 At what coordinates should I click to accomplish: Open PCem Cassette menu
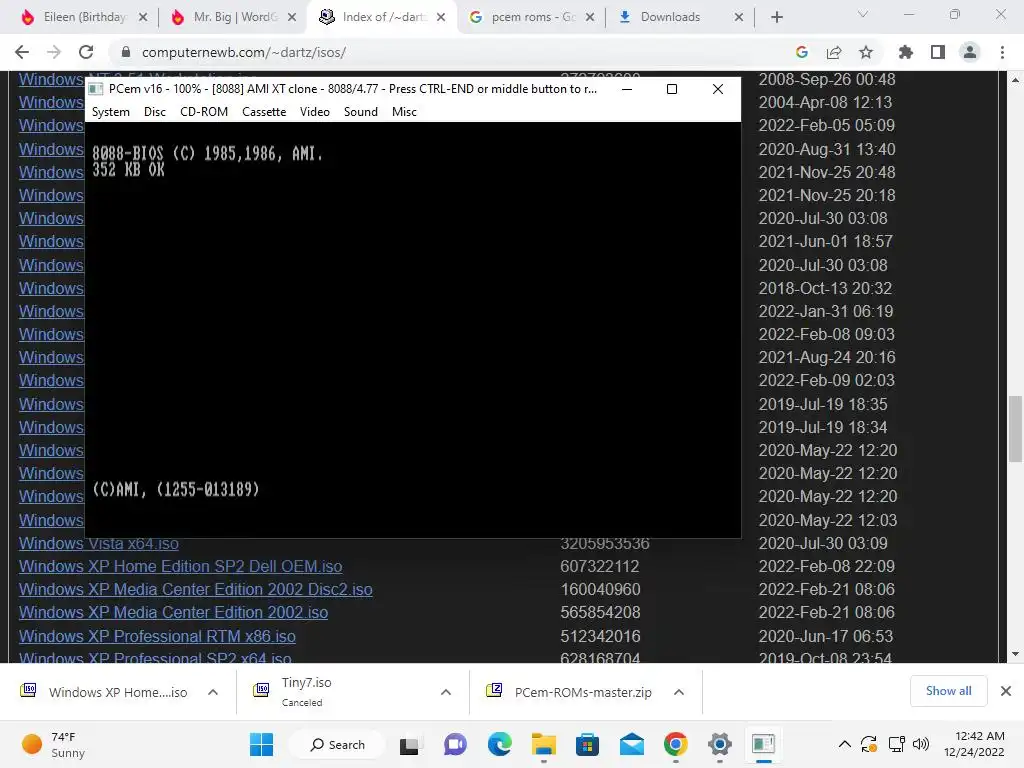[264, 112]
